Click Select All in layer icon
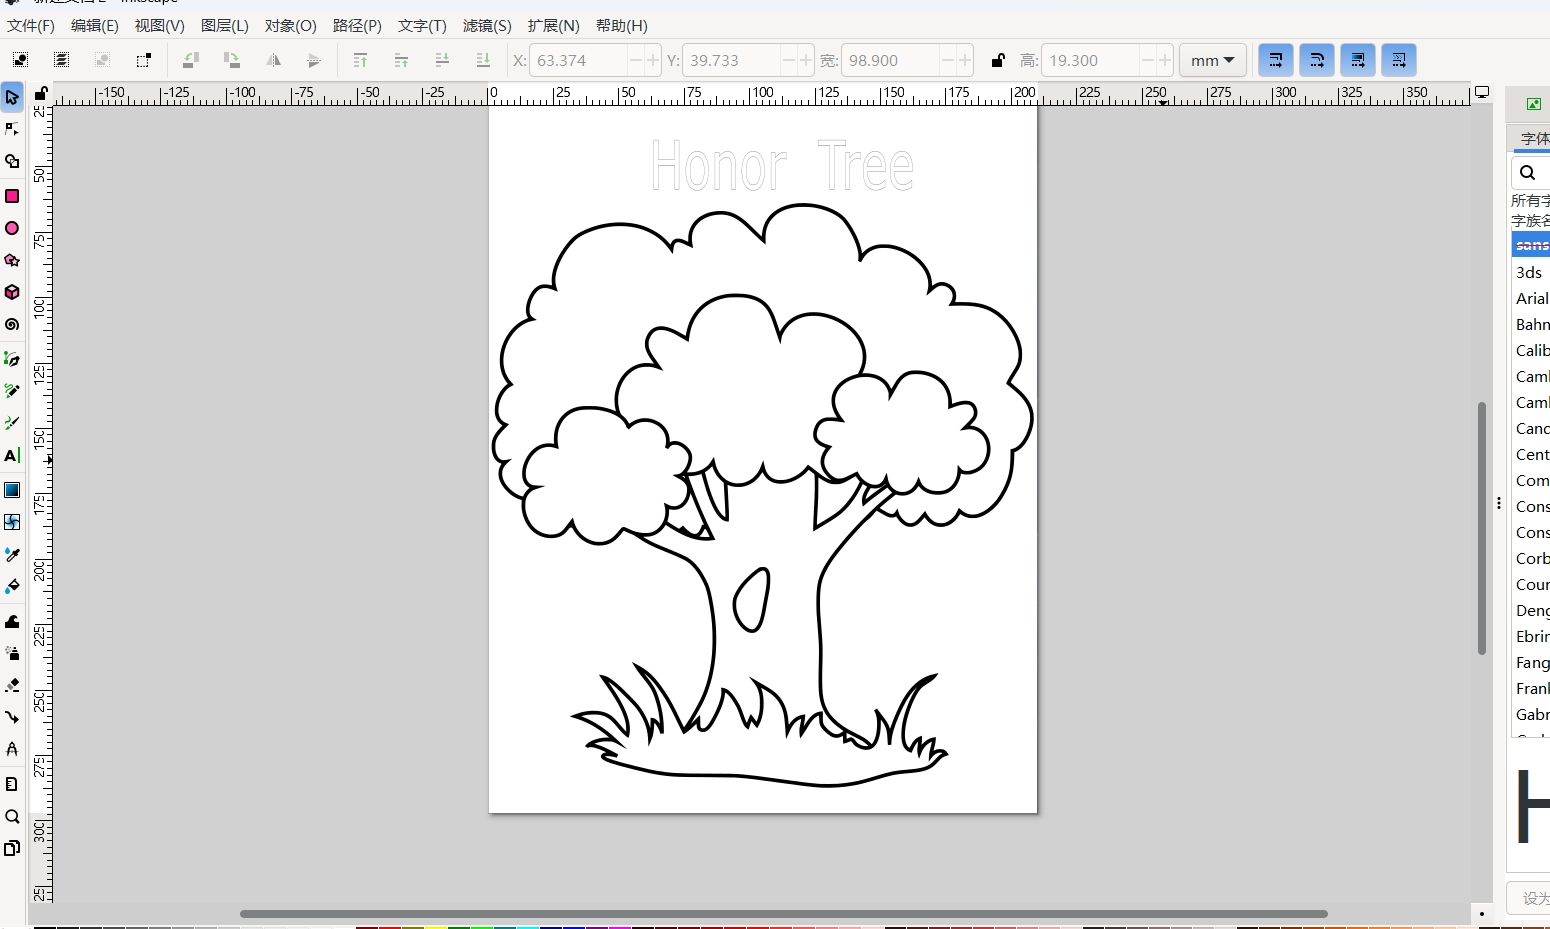 click(20, 60)
